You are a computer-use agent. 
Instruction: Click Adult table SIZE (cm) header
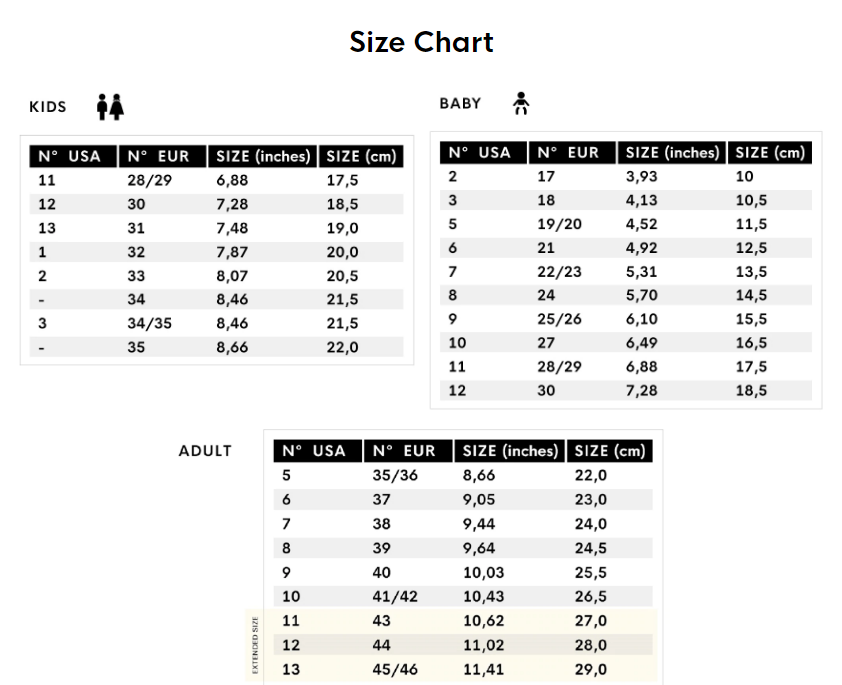[x=610, y=451]
